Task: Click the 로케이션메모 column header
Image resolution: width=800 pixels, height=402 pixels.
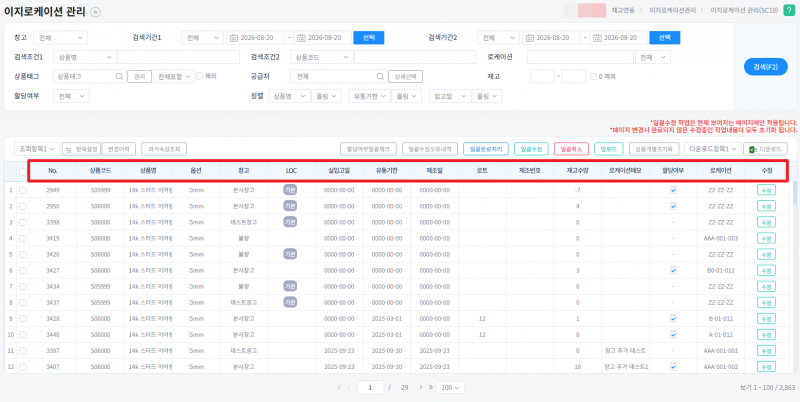Action: point(625,171)
